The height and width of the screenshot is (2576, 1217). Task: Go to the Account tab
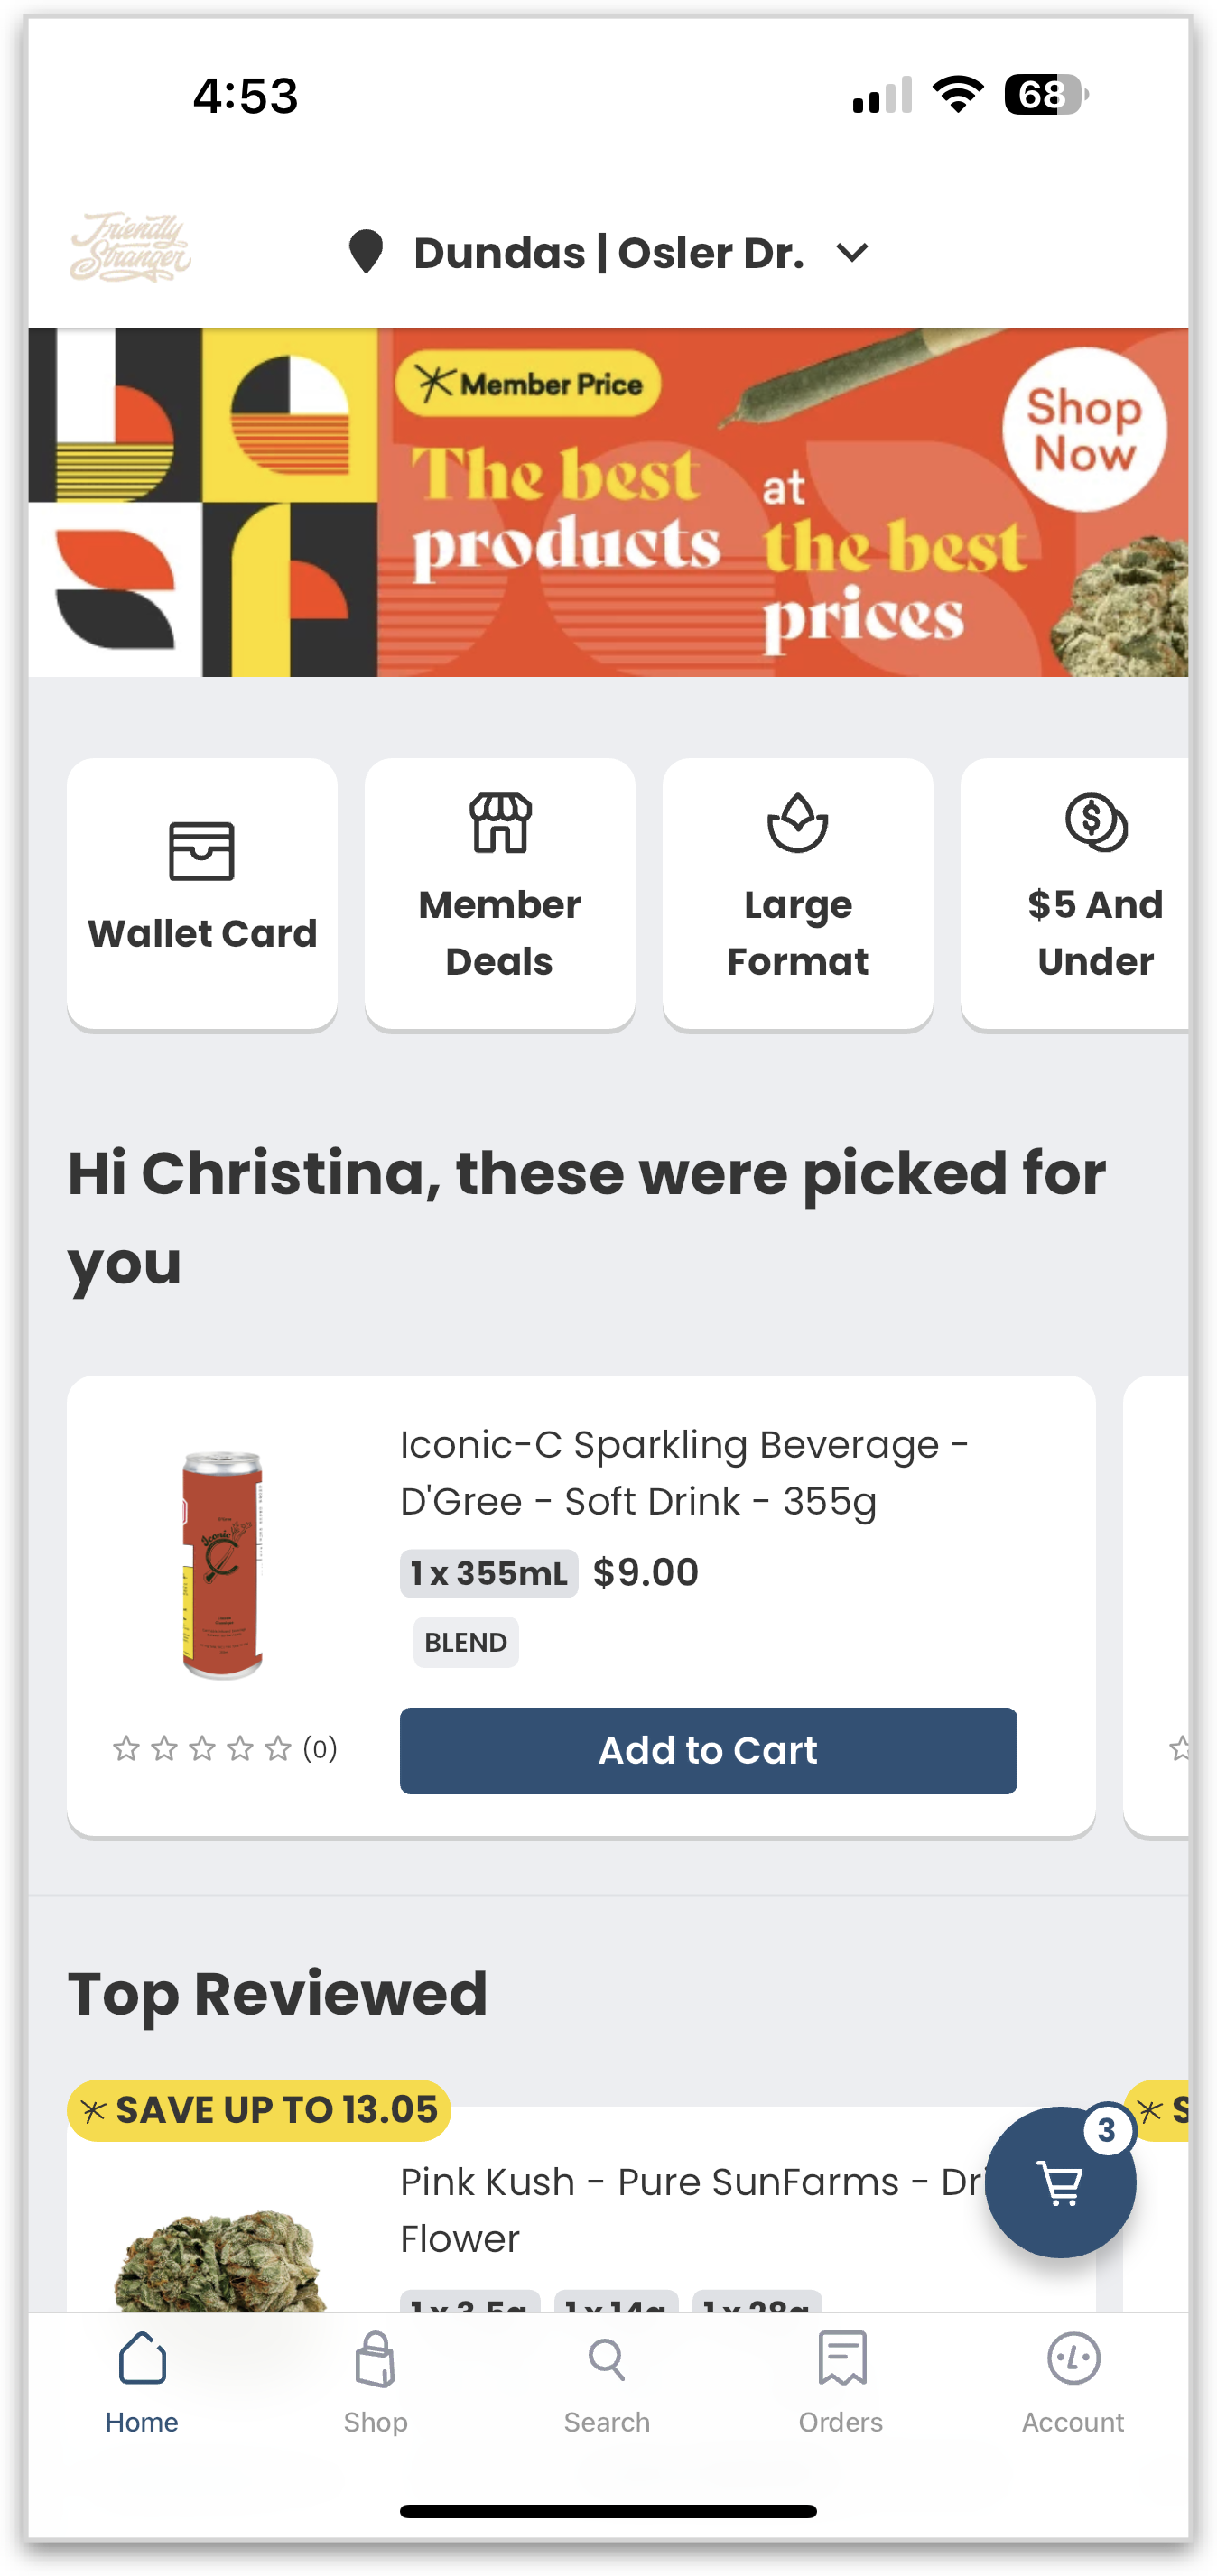[x=1073, y=2381]
